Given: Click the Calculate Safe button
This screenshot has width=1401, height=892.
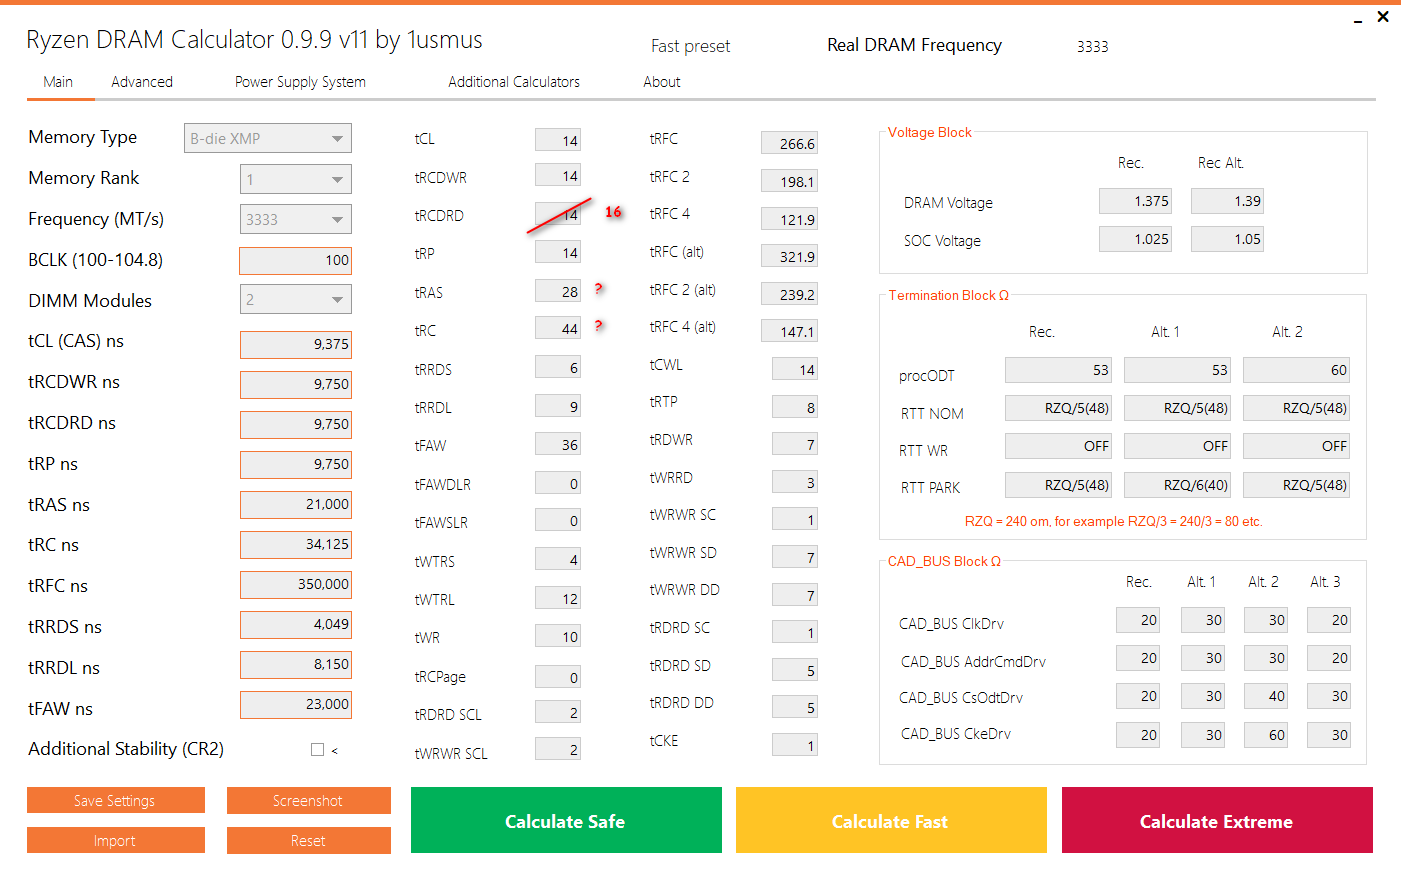Looking at the screenshot, I should (x=566, y=821).
